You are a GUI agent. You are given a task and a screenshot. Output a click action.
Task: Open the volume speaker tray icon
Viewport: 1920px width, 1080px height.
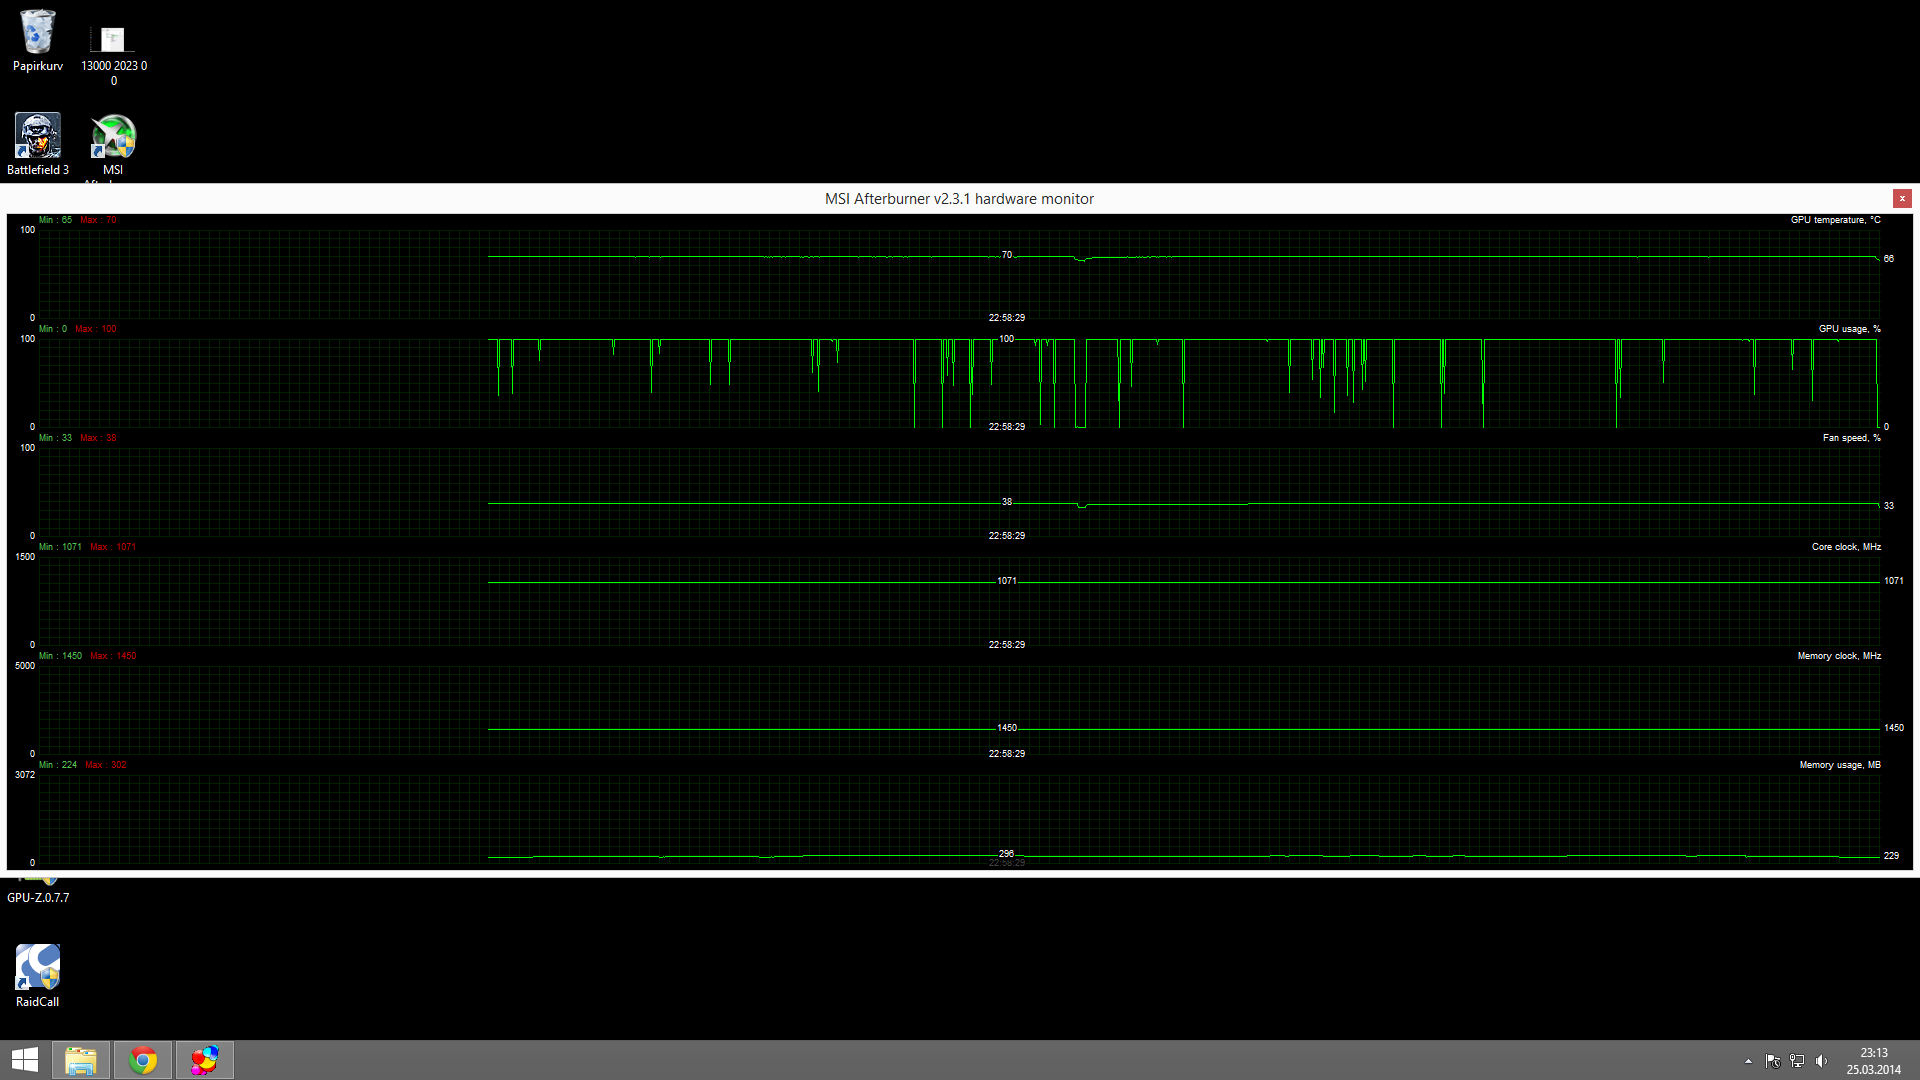pos(1821,1061)
